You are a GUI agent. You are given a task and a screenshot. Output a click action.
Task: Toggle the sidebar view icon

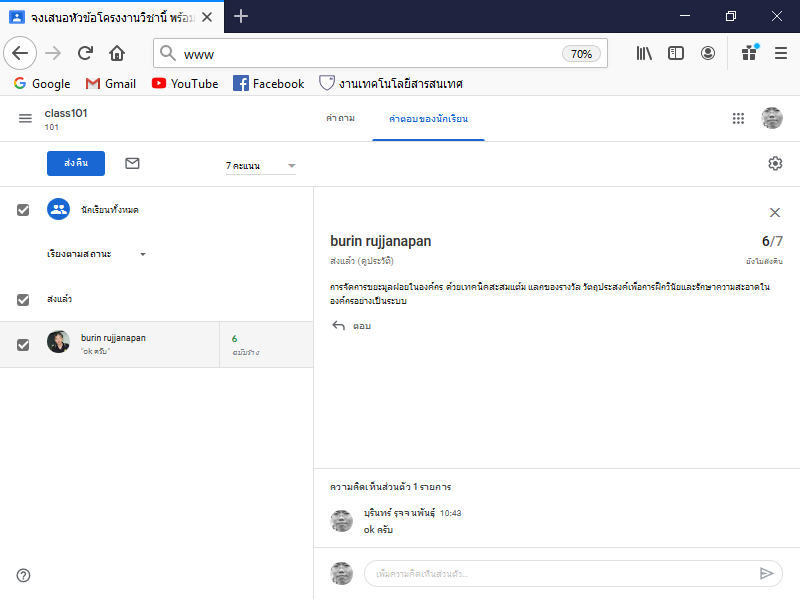[676, 53]
